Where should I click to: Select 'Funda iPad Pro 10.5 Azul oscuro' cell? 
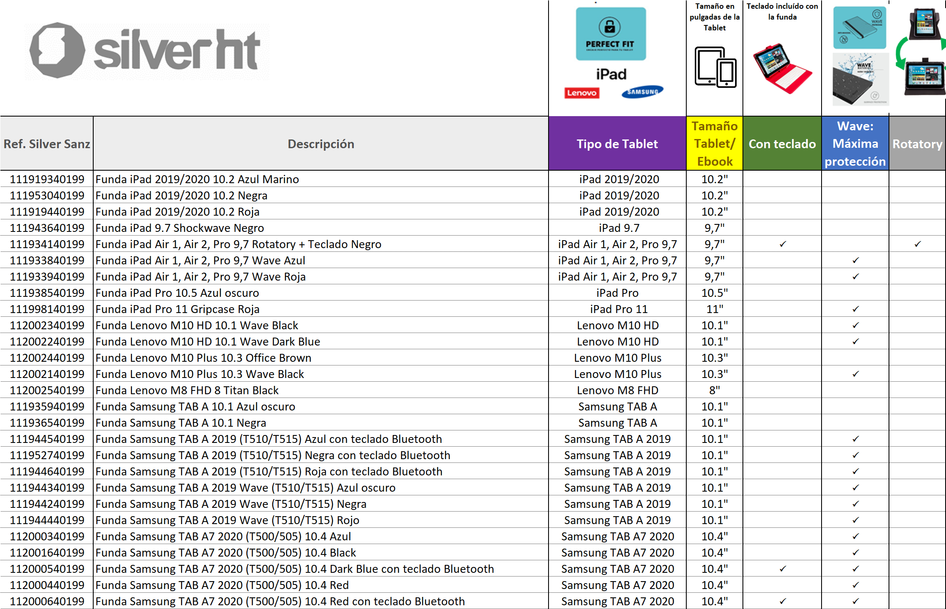321,293
